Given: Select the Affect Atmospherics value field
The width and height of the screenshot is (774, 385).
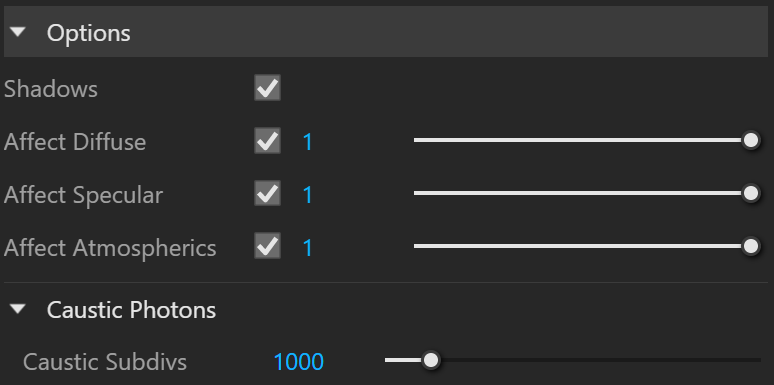Looking at the screenshot, I should click(308, 247).
